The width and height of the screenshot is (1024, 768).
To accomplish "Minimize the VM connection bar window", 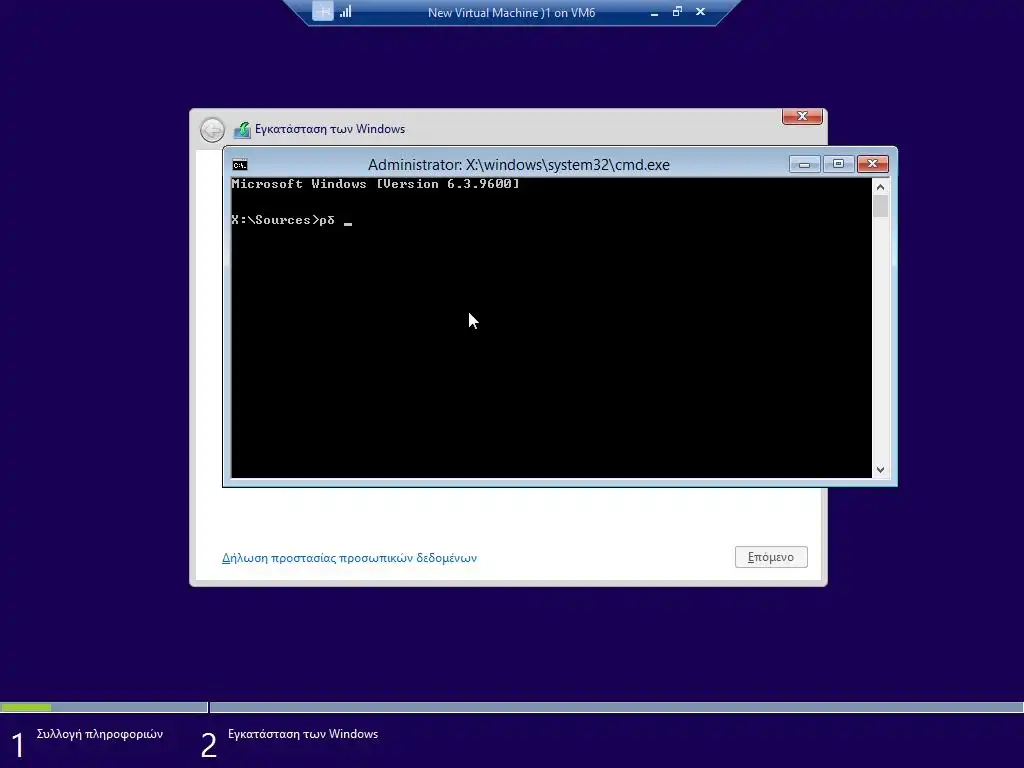I will tap(654, 12).
